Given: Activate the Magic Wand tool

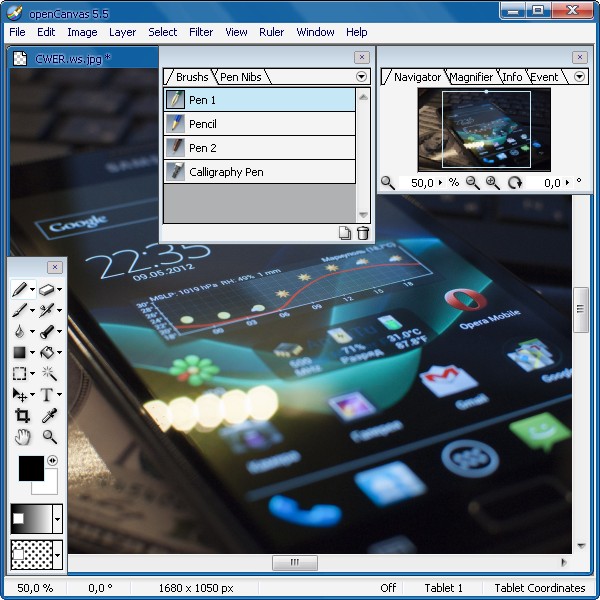Looking at the screenshot, I should 48,373.
